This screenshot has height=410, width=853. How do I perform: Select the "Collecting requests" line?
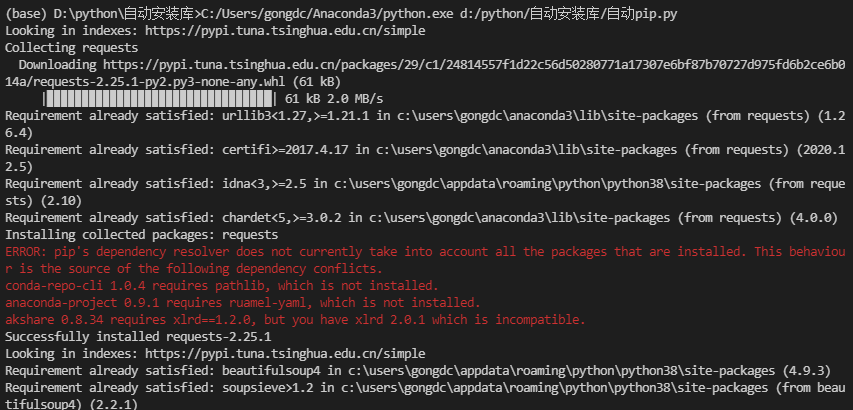(69, 48)
